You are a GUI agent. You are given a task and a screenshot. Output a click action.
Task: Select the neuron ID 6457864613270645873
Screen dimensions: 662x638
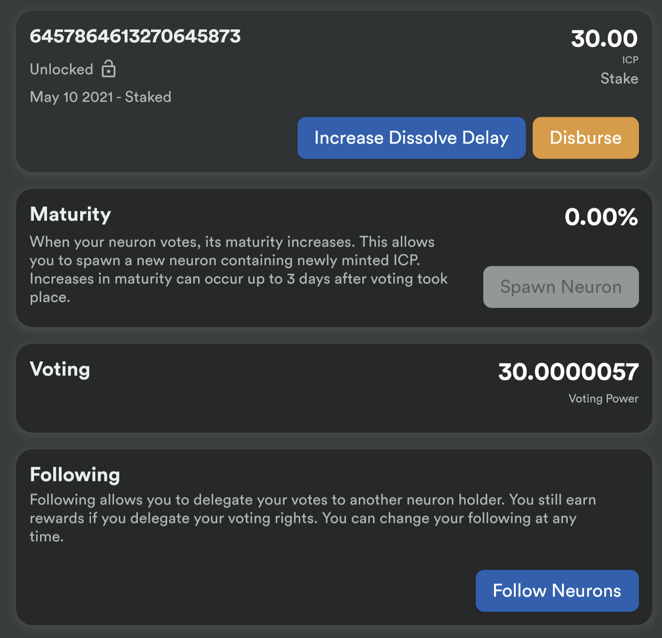pos(135,36)
